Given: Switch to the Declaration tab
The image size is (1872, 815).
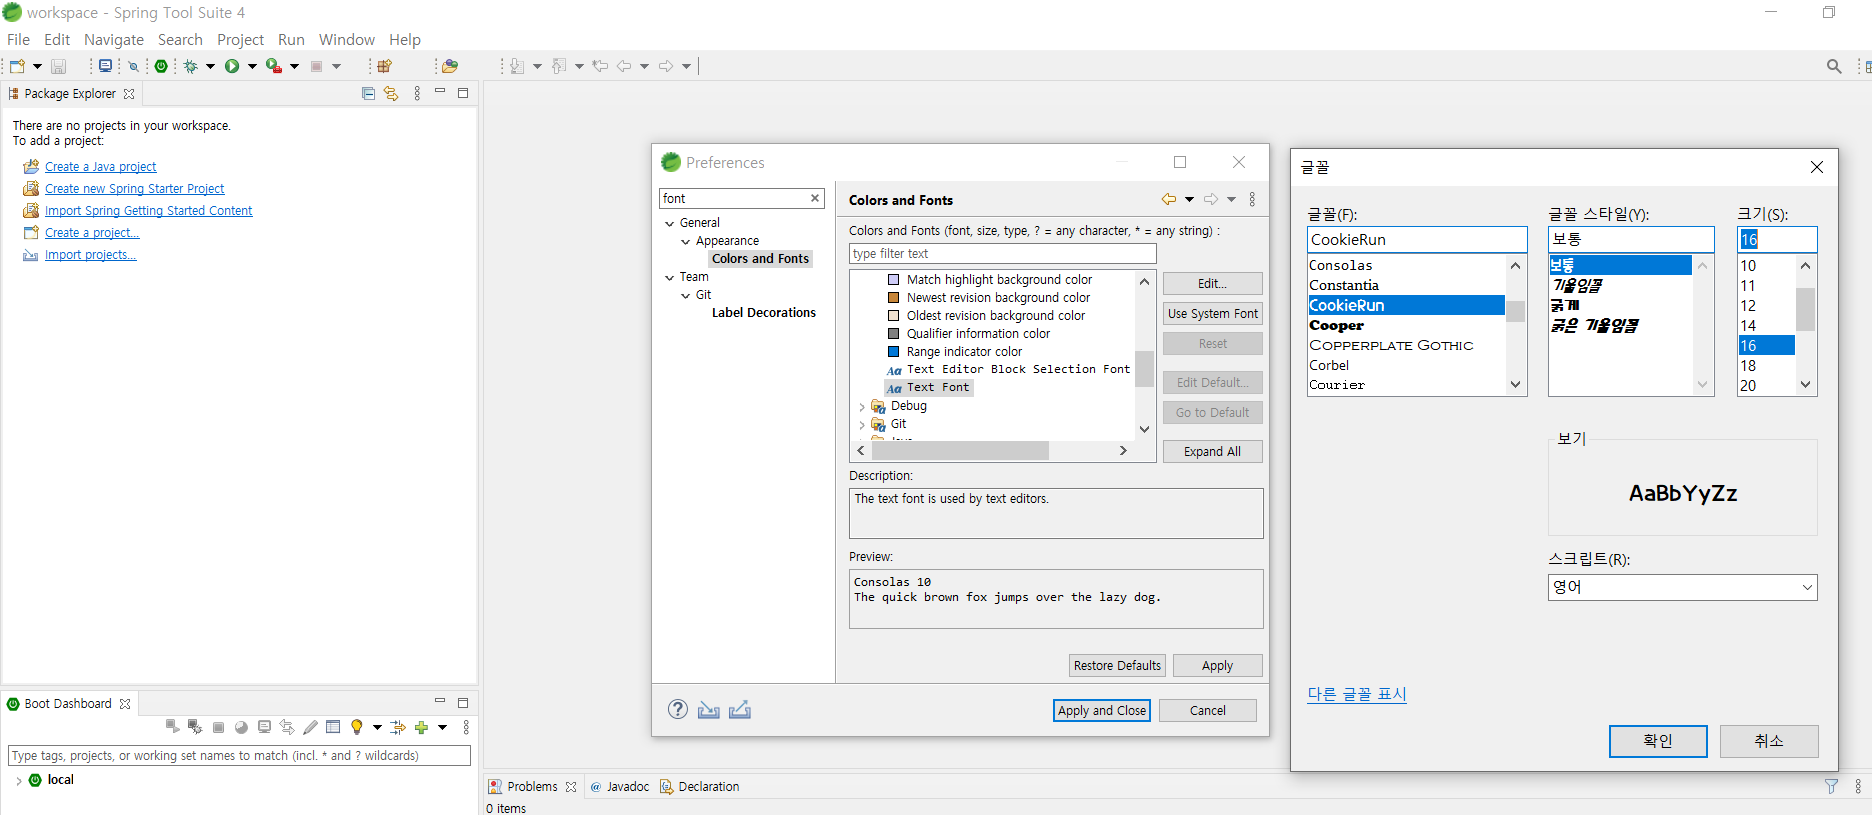Looking at the screenshot, I should pos(700,786).
